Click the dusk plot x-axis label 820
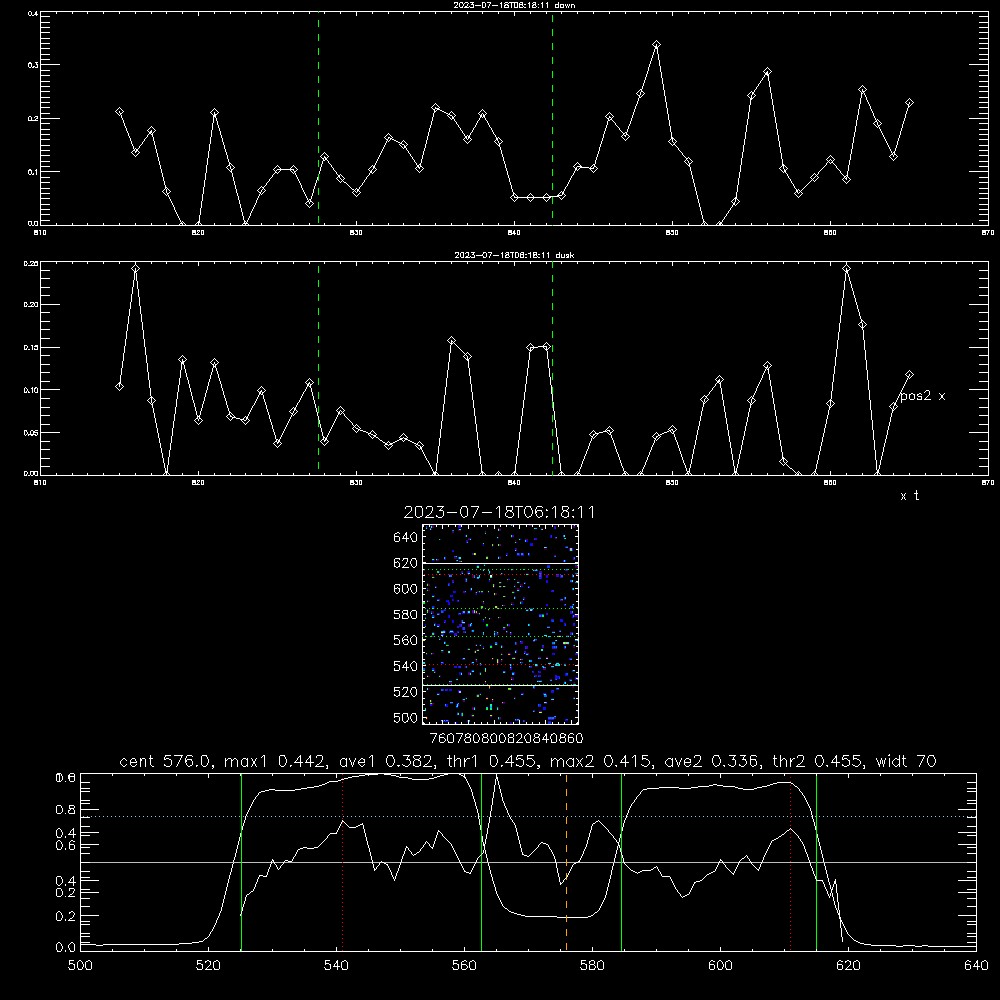This screenshot has height=1000, width=1000. 198,483
